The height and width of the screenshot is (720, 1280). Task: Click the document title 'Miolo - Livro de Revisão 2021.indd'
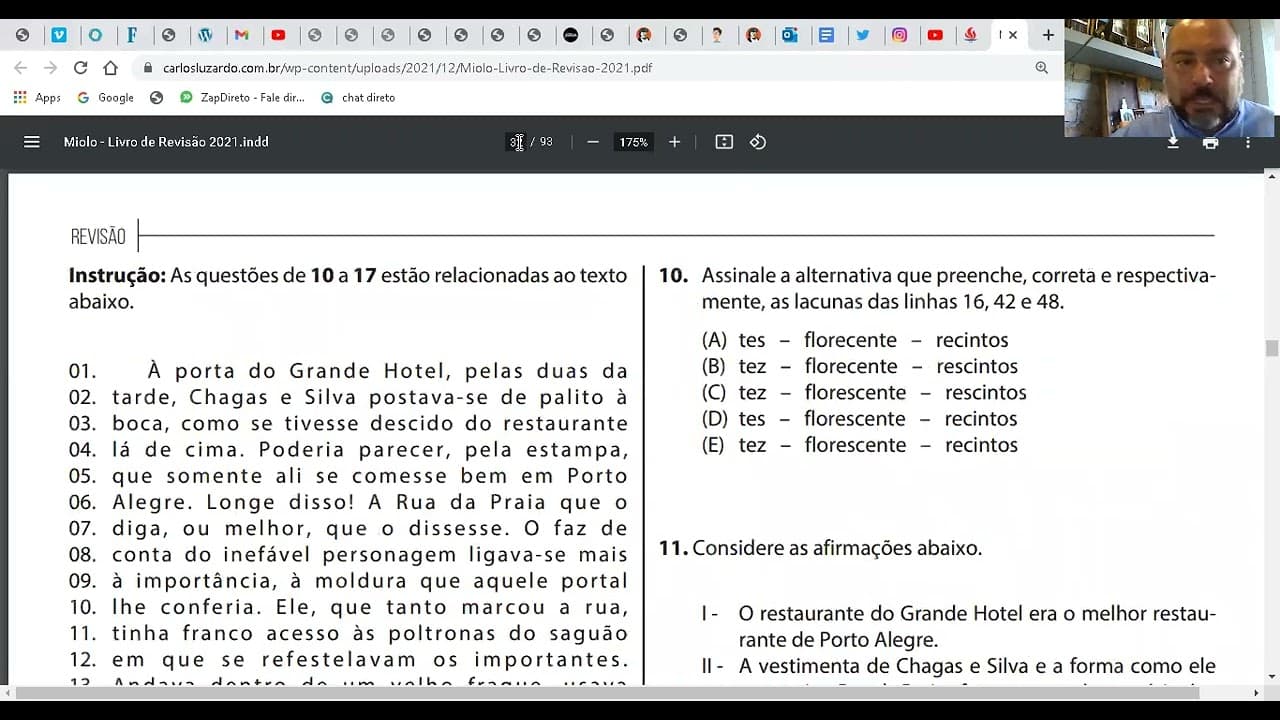click(x=166, y=142)
